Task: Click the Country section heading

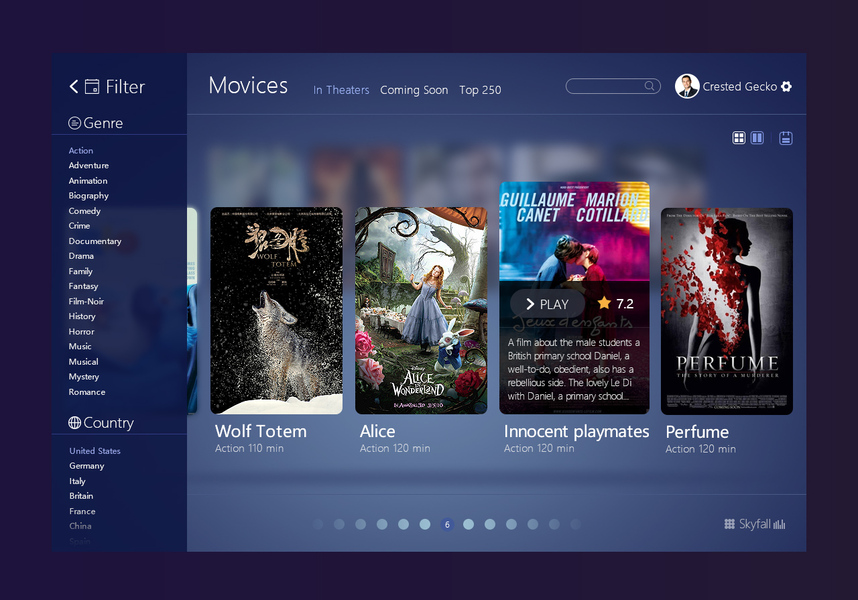Action: [108, 423]
